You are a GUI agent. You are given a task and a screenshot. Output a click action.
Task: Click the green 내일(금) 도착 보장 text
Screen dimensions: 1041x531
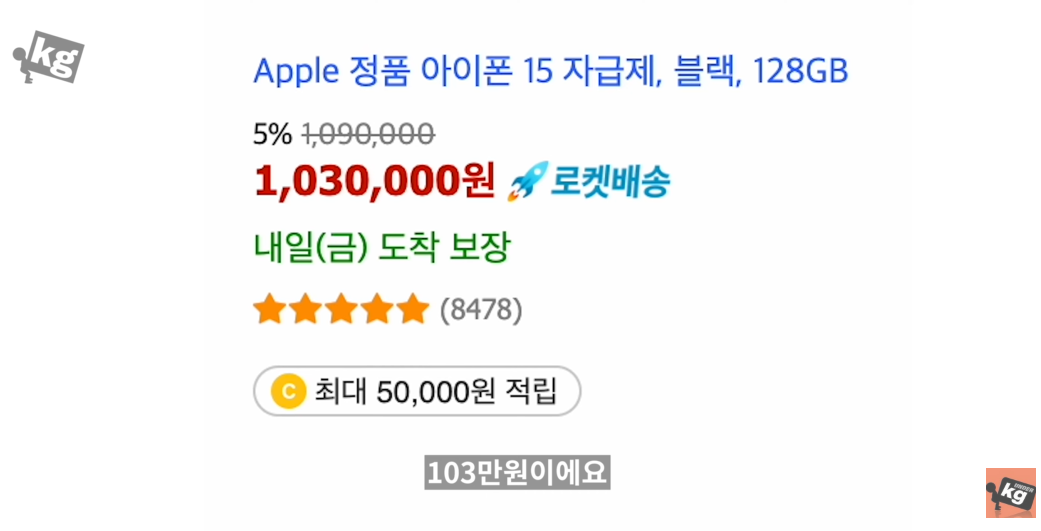point(381,248)
